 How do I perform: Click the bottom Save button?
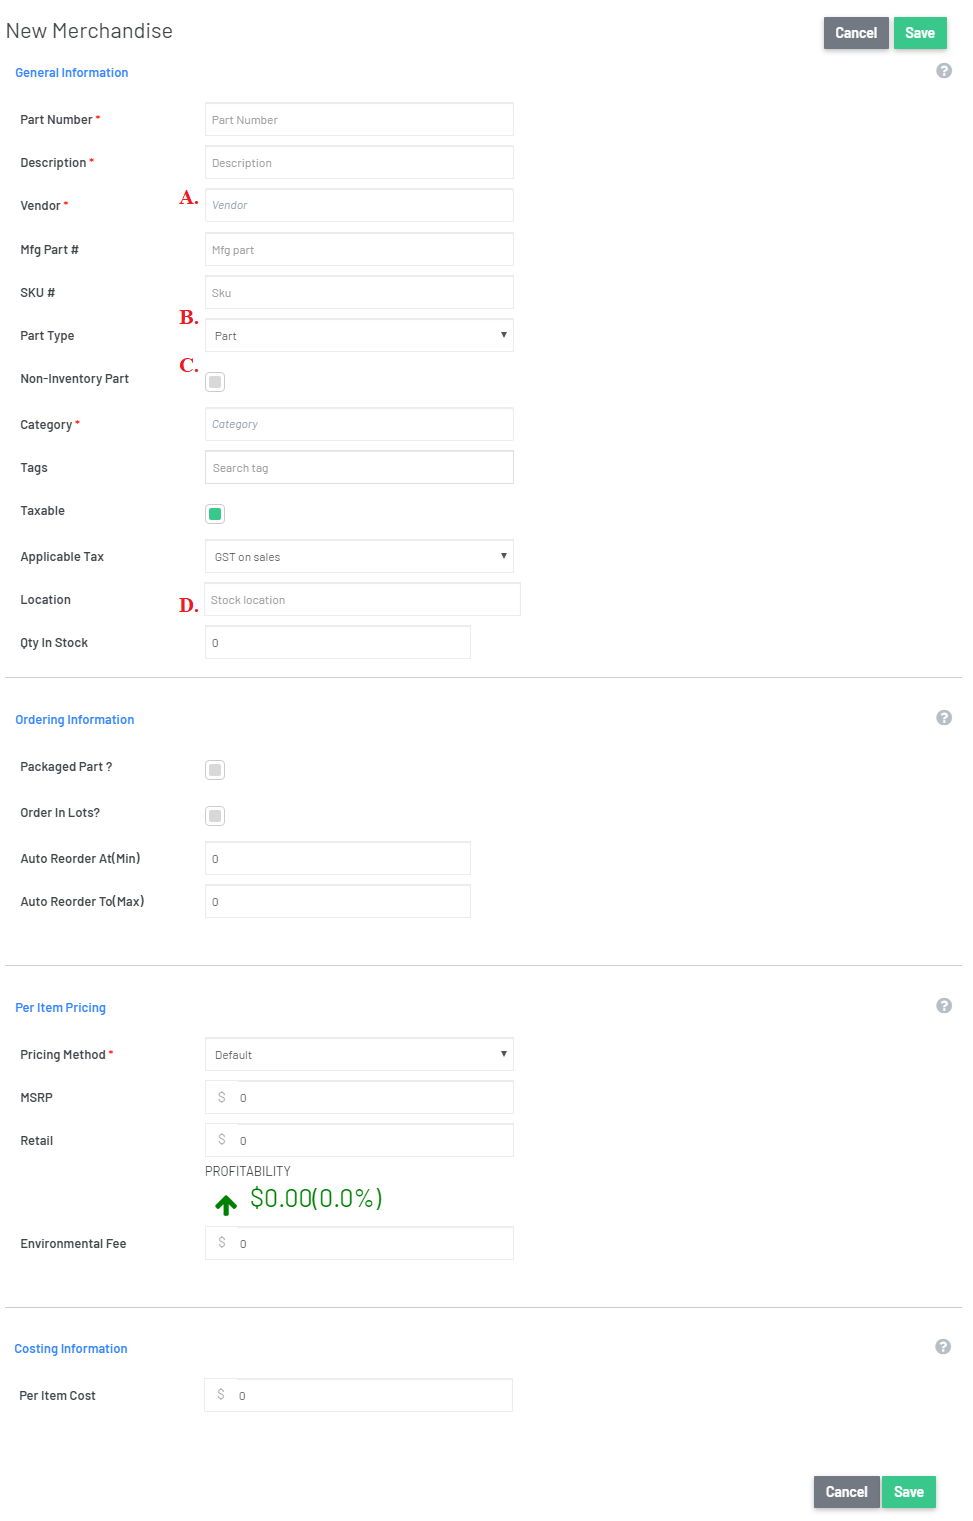tap(908, 1492)
